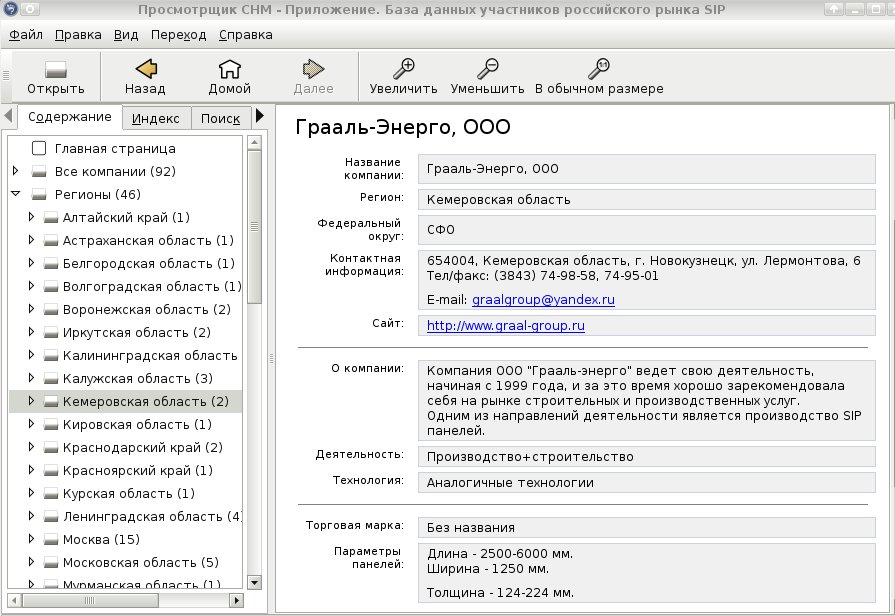
Task: Select Кировская область (1) in tree
Action: coord(137,425)
